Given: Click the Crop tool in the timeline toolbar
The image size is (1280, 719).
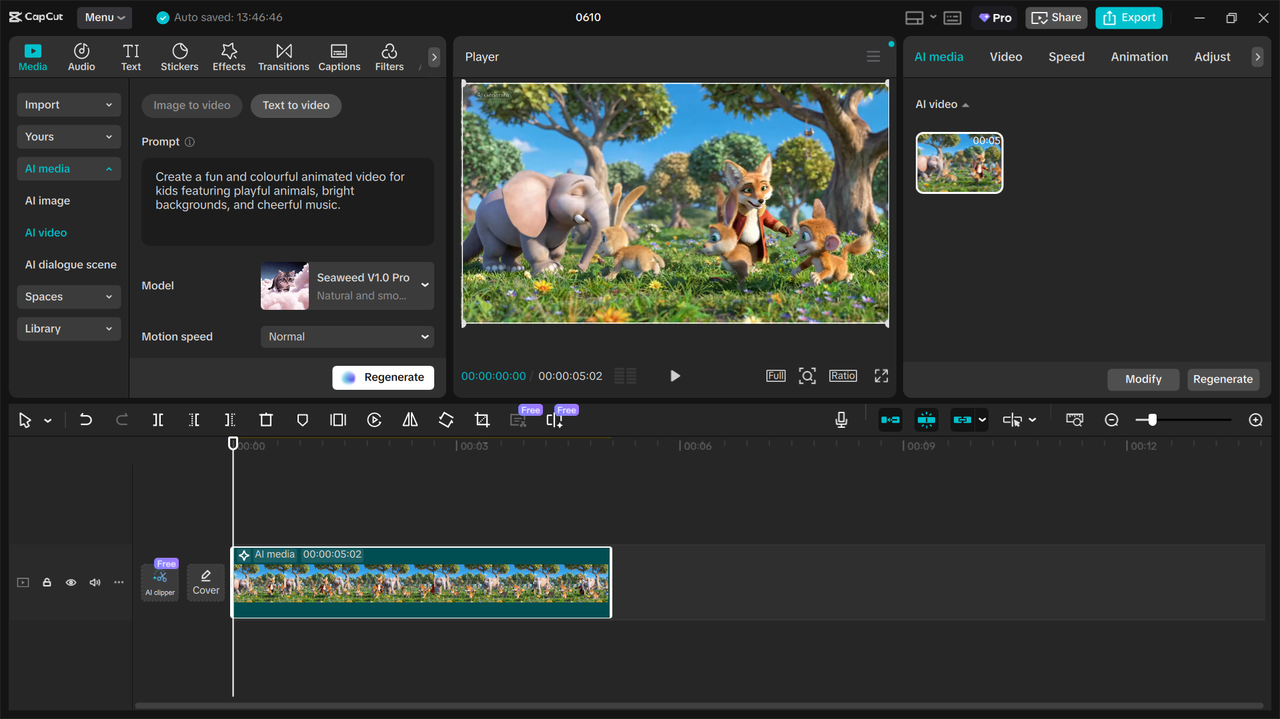Looking at the screenshot, I should coord(481,420).
